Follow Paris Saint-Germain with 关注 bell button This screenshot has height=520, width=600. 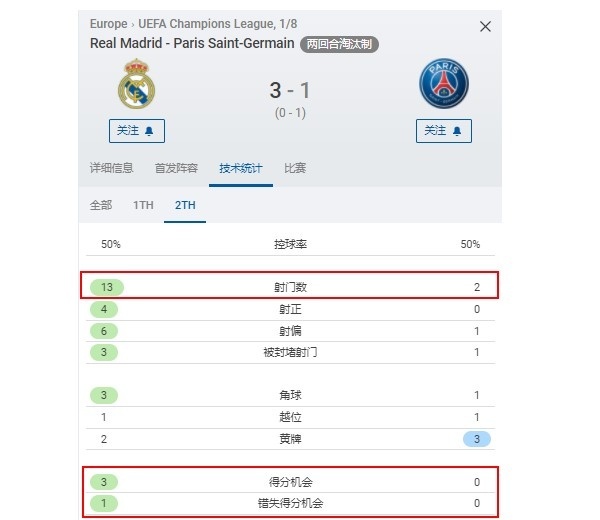click(x=444, y=131)
